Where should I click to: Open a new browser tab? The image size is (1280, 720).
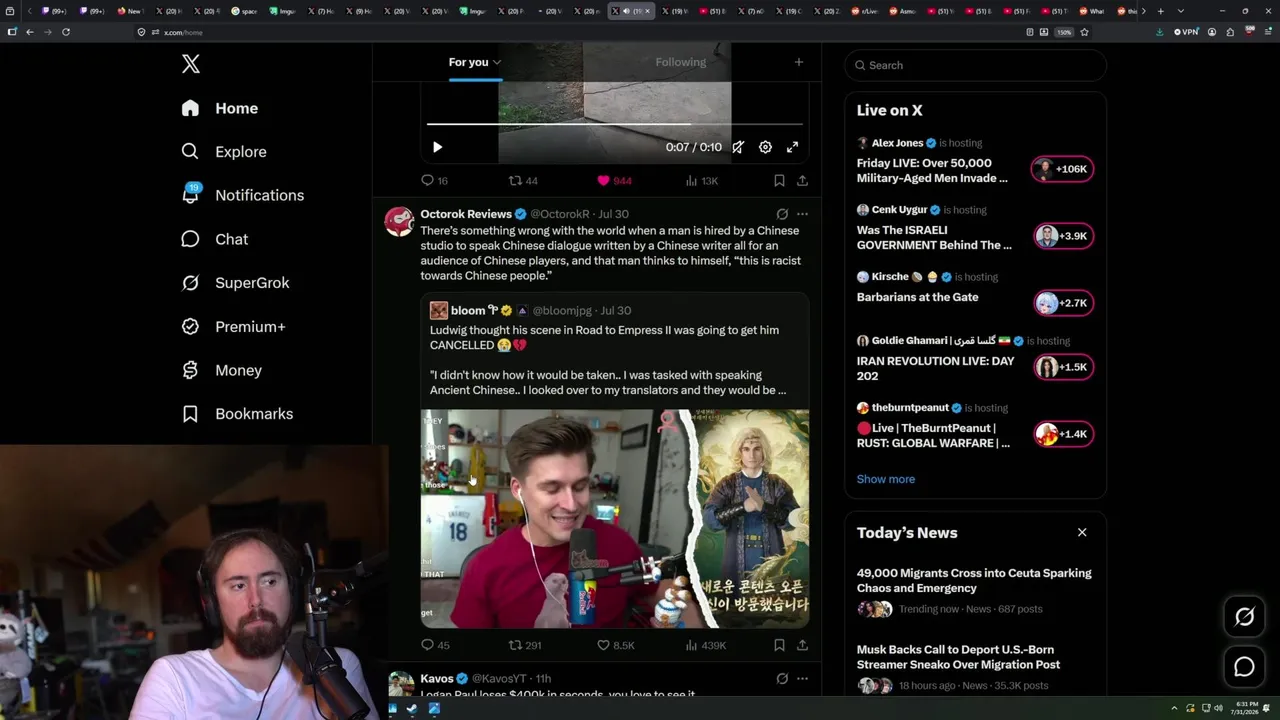click(1160, 11)
